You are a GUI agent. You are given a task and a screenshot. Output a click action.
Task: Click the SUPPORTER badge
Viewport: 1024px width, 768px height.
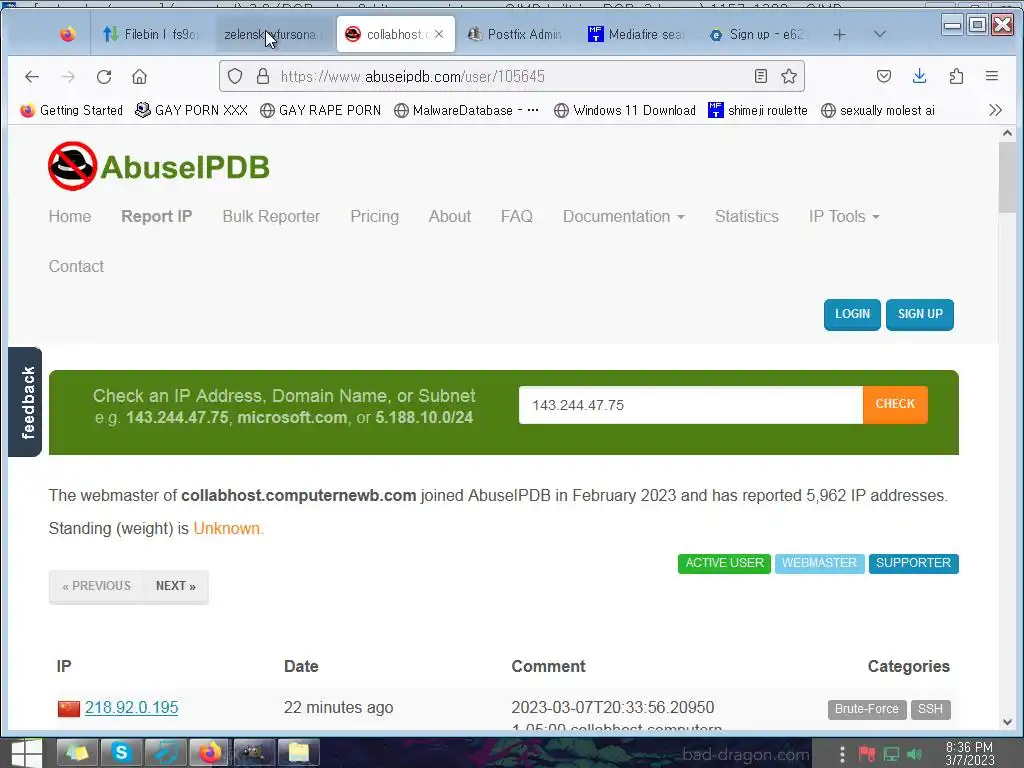tap(913, 563)
